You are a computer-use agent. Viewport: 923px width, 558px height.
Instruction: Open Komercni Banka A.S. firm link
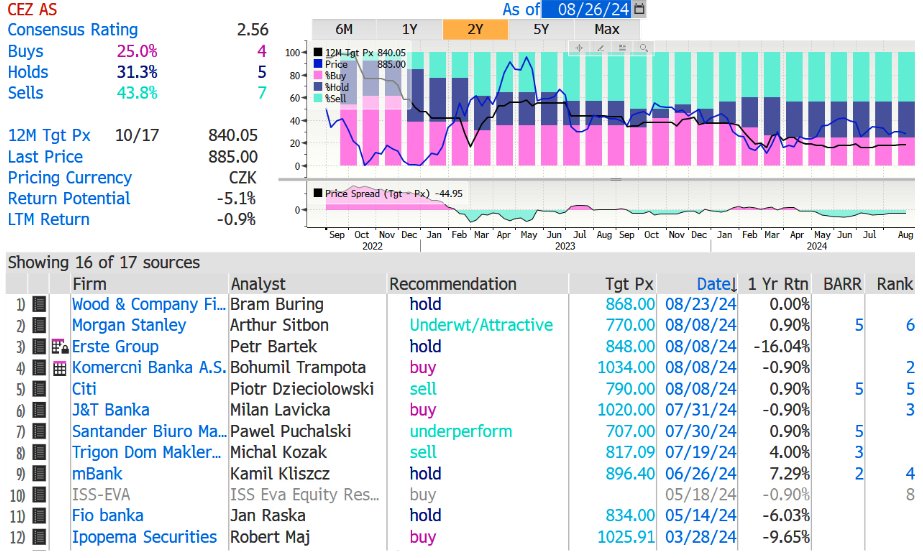point(149,368)
